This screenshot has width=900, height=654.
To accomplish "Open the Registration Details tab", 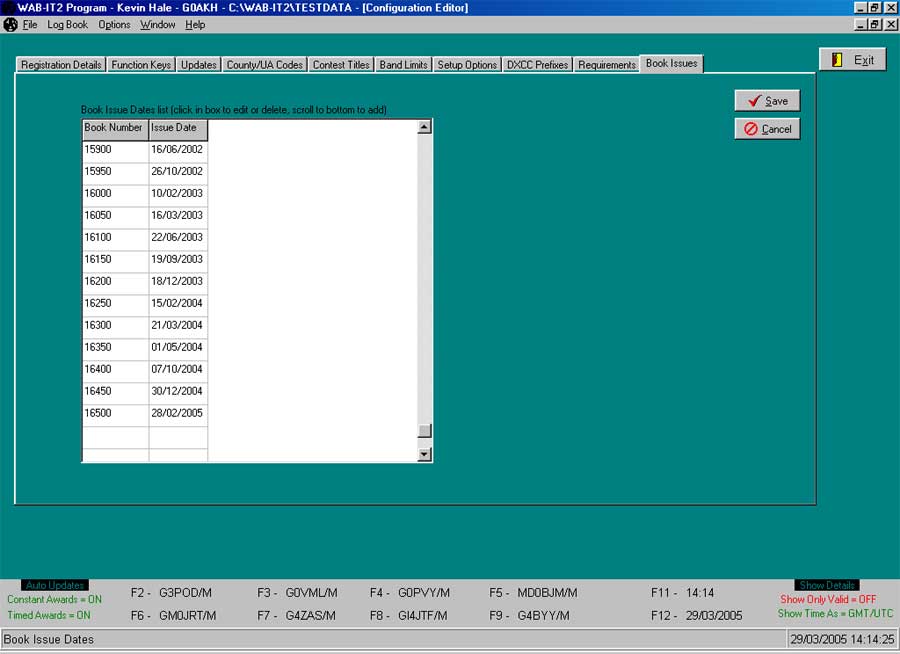I will [x=60, y=63].
